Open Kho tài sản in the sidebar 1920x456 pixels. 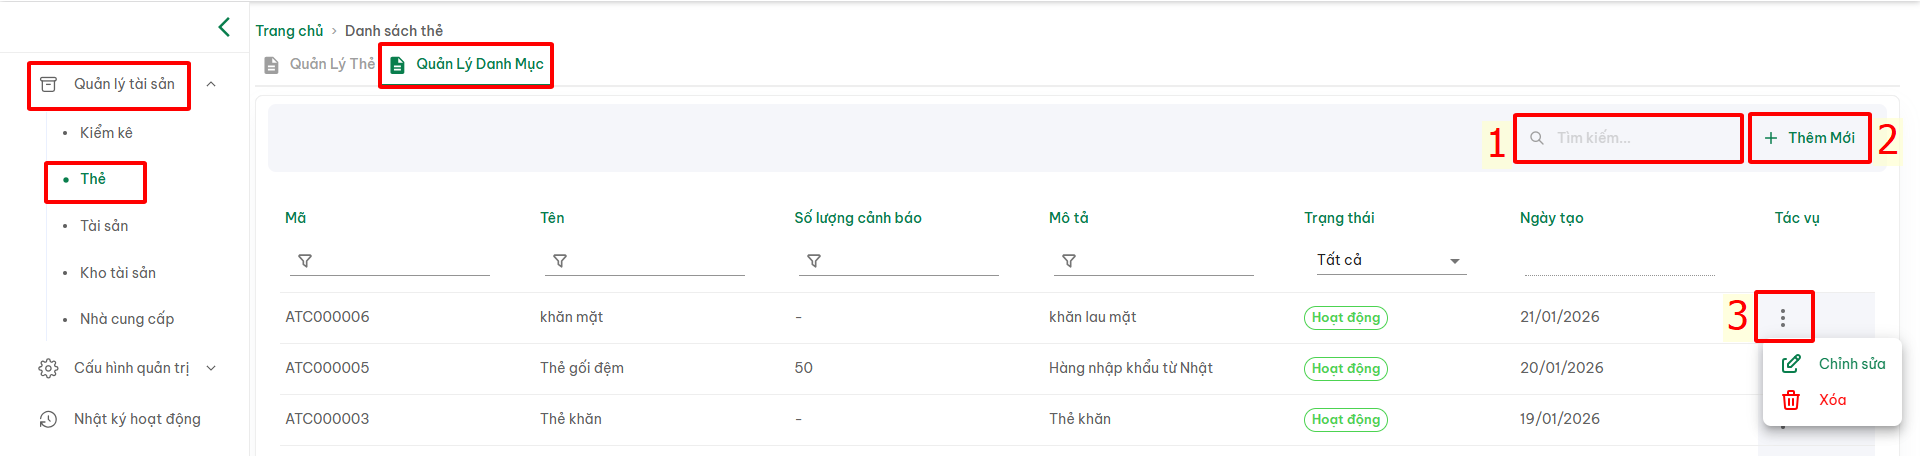[118, 273]
